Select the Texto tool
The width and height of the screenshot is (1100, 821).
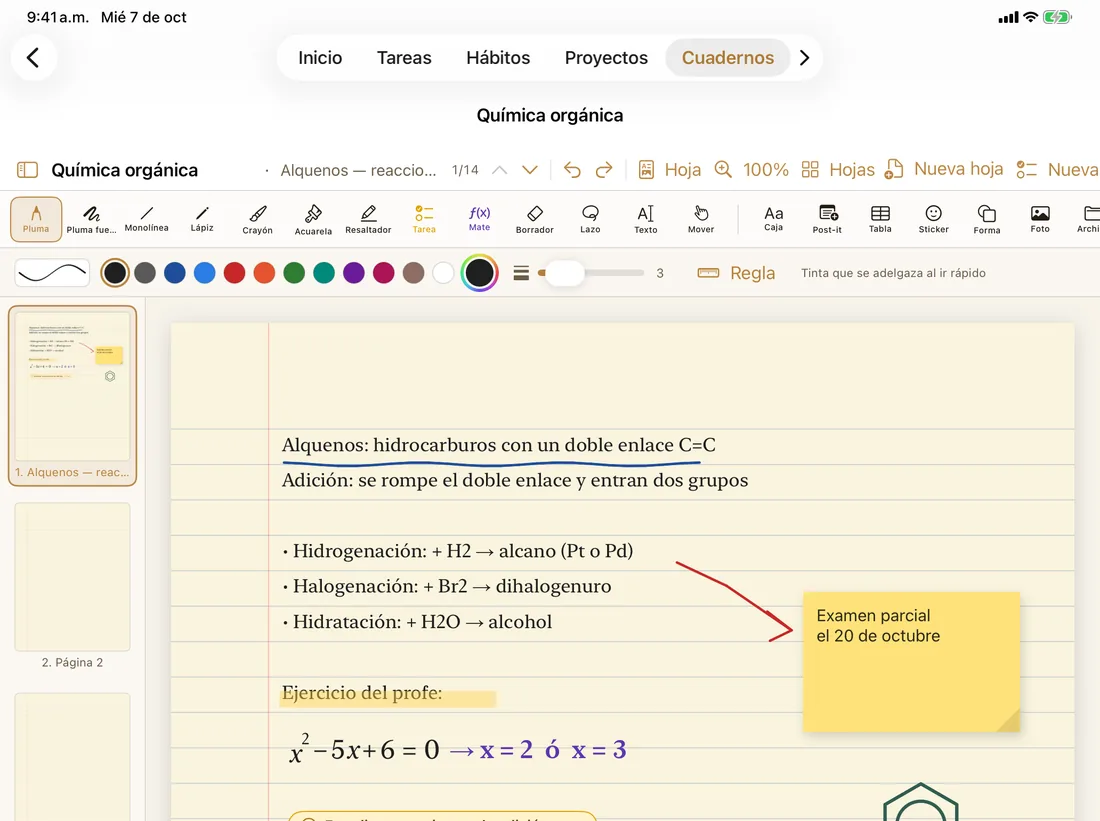(645, 219)
